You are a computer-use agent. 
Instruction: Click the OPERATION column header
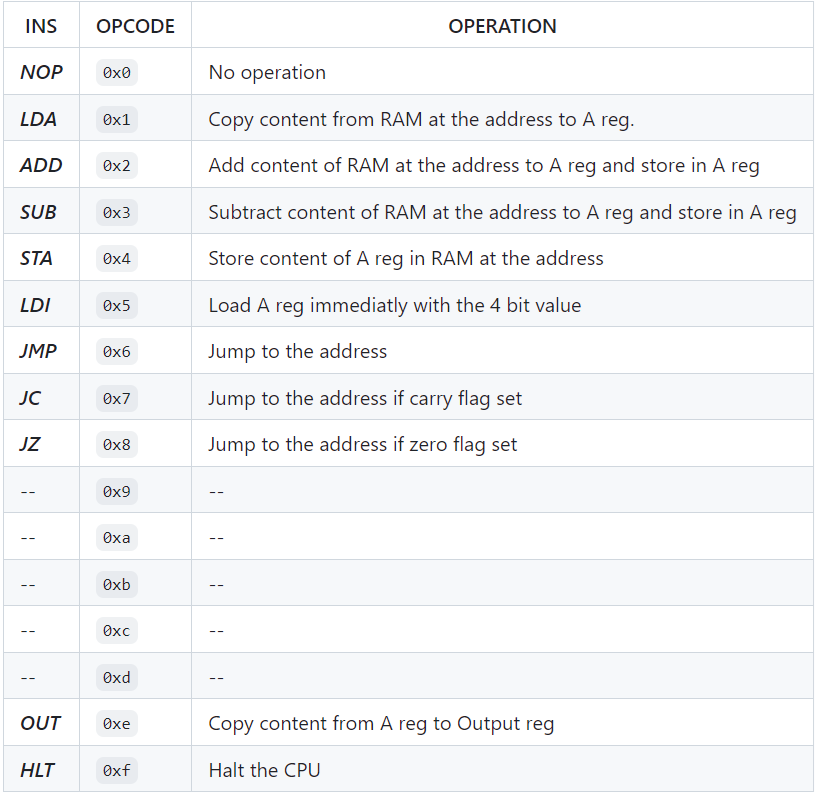[x=502, y=26]
